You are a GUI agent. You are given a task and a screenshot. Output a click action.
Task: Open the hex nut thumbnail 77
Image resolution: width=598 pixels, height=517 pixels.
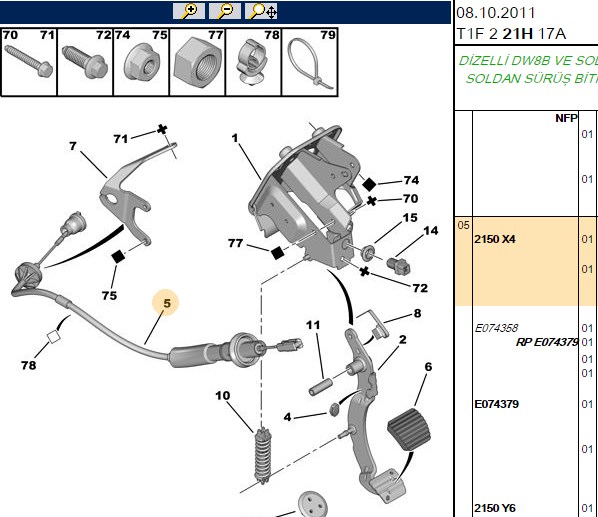(x=197, y=62)
